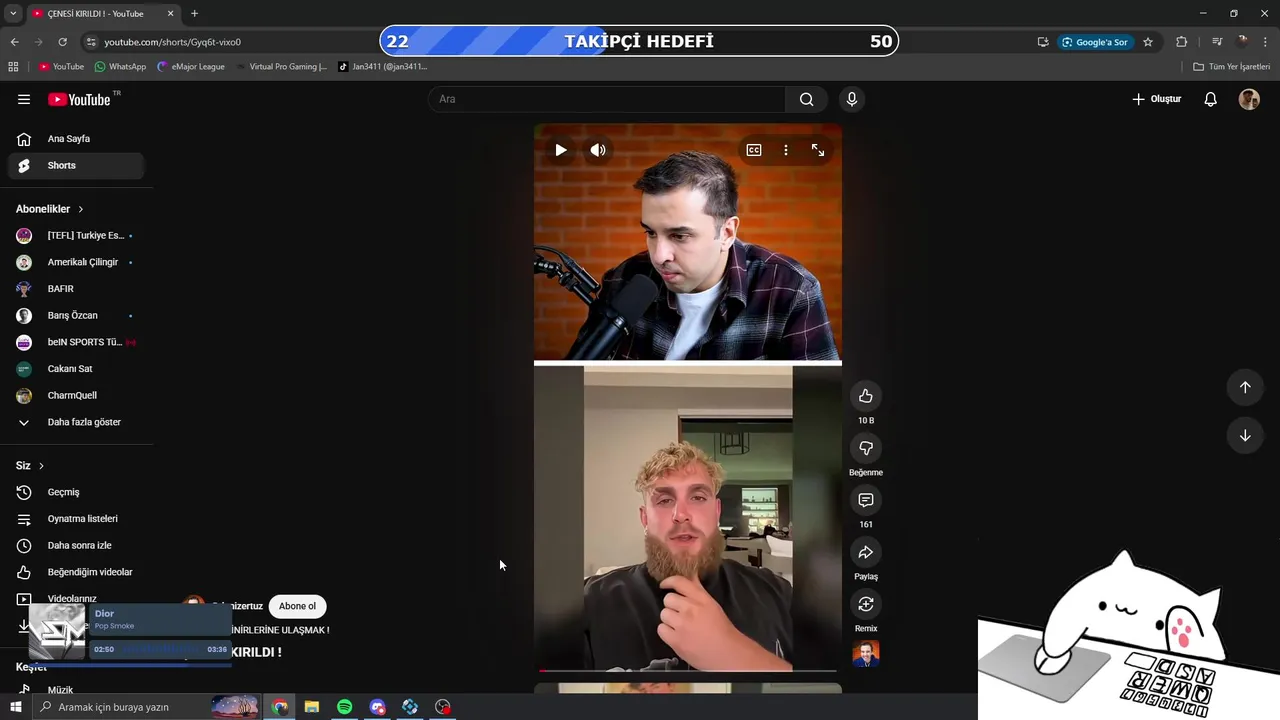
Task: Open Daha sonra izle list
Action: click(76, 545)
